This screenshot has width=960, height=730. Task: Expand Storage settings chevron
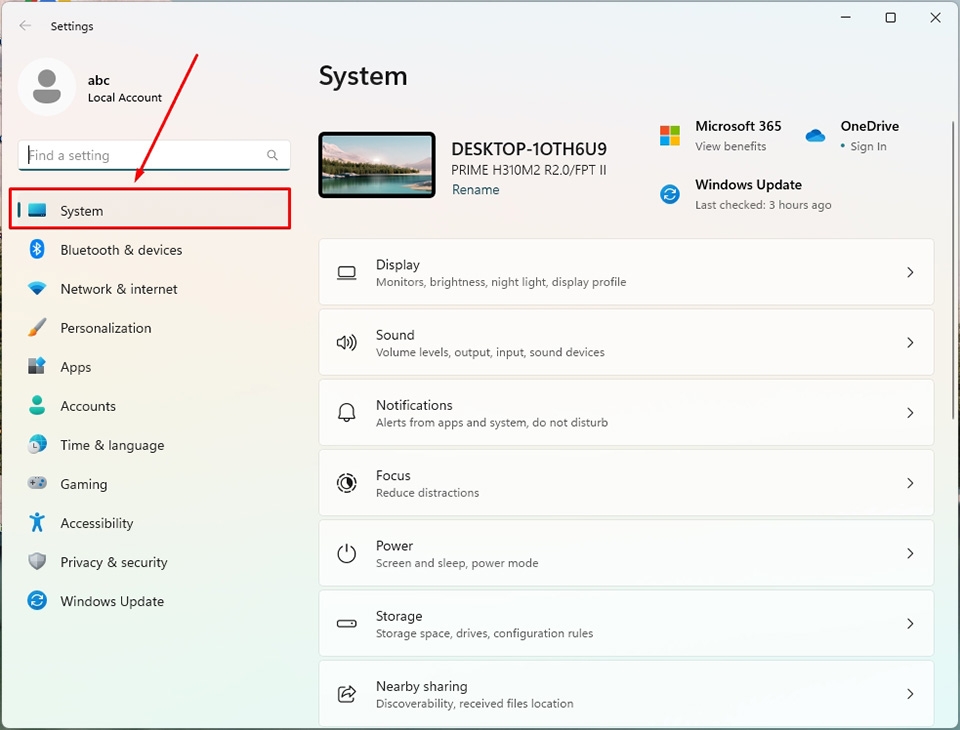coord(910,623)
